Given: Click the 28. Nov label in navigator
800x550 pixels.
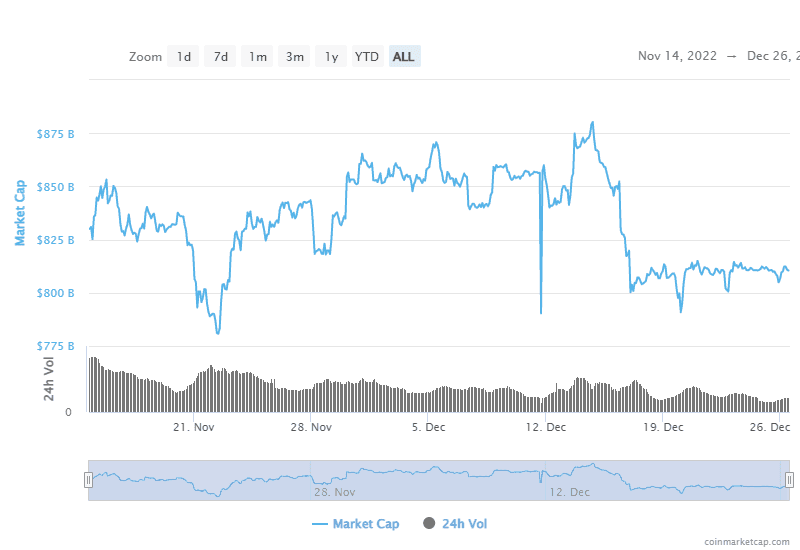Looking at the screenshot, I should [x=336, y=492].
